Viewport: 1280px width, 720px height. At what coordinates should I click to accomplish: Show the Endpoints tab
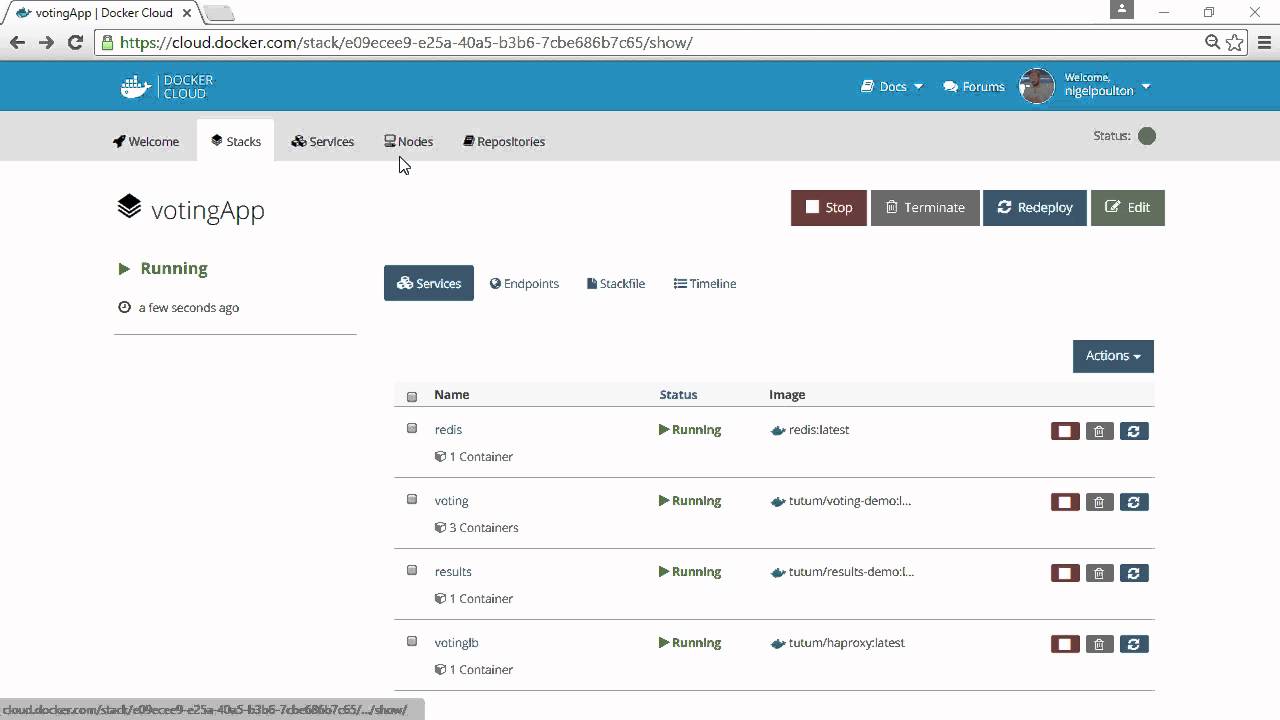(524, 284)
